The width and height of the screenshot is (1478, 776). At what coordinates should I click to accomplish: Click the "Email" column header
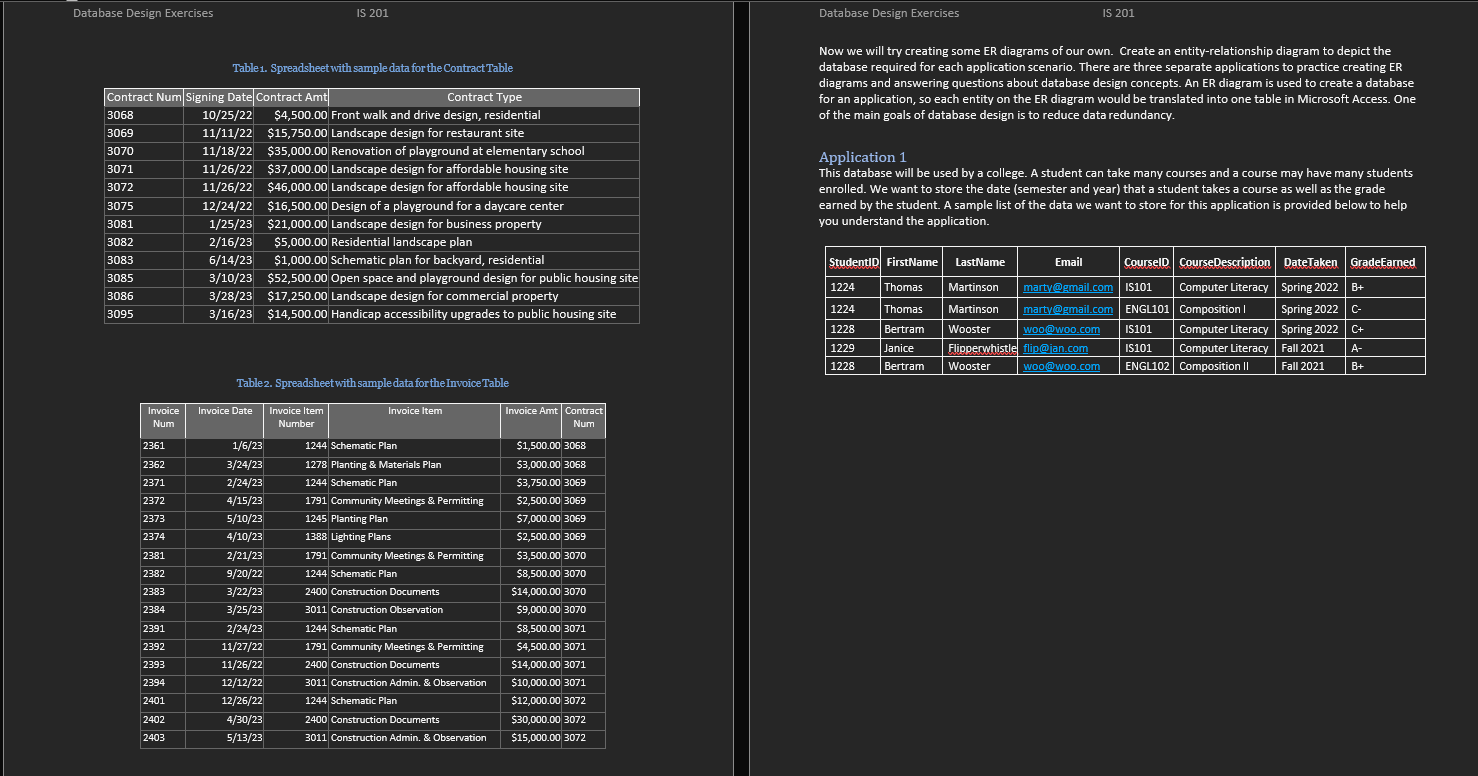1068,262
